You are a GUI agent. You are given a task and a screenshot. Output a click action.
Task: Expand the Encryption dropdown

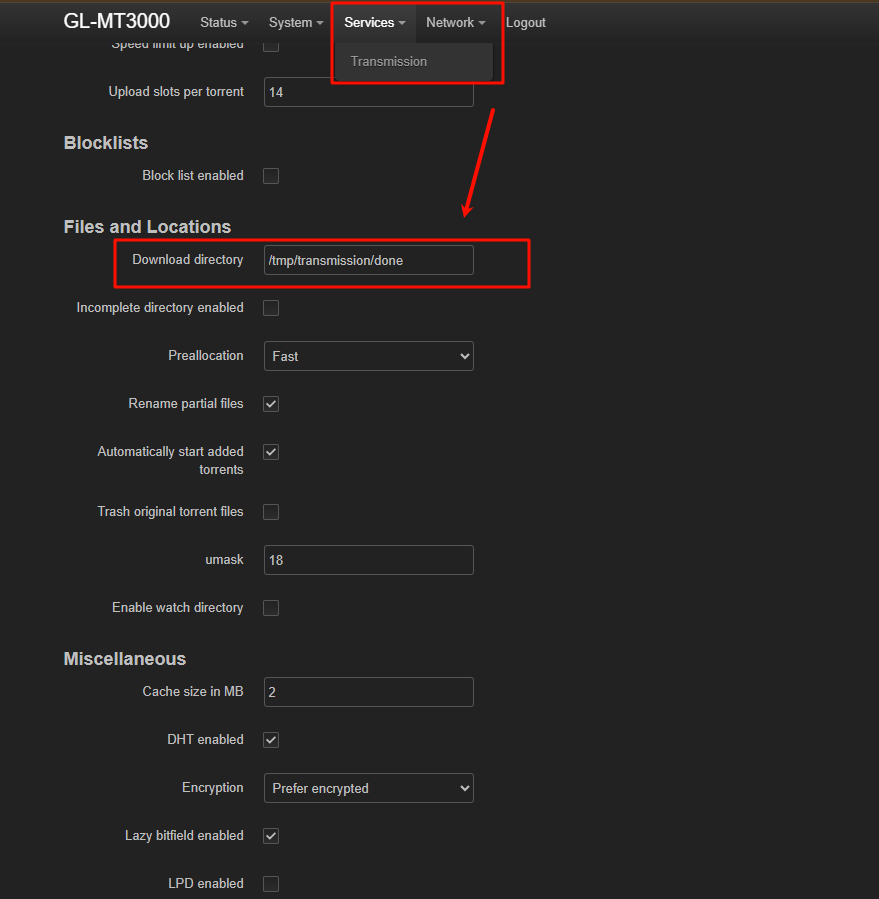pyautogui.click(x=368, y=788)
